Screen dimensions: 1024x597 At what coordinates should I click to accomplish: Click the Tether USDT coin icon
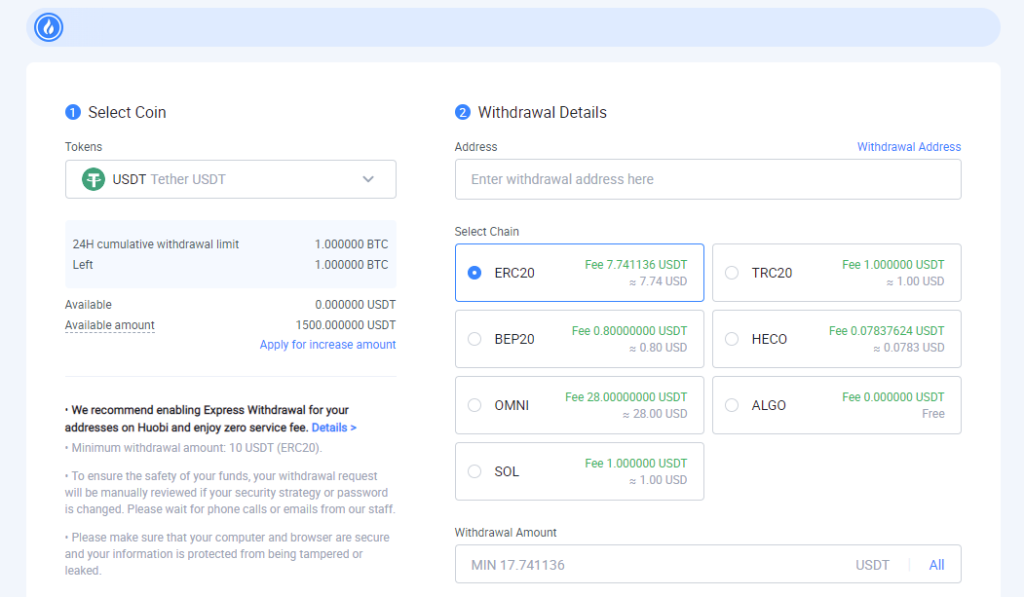coord(93,179)
